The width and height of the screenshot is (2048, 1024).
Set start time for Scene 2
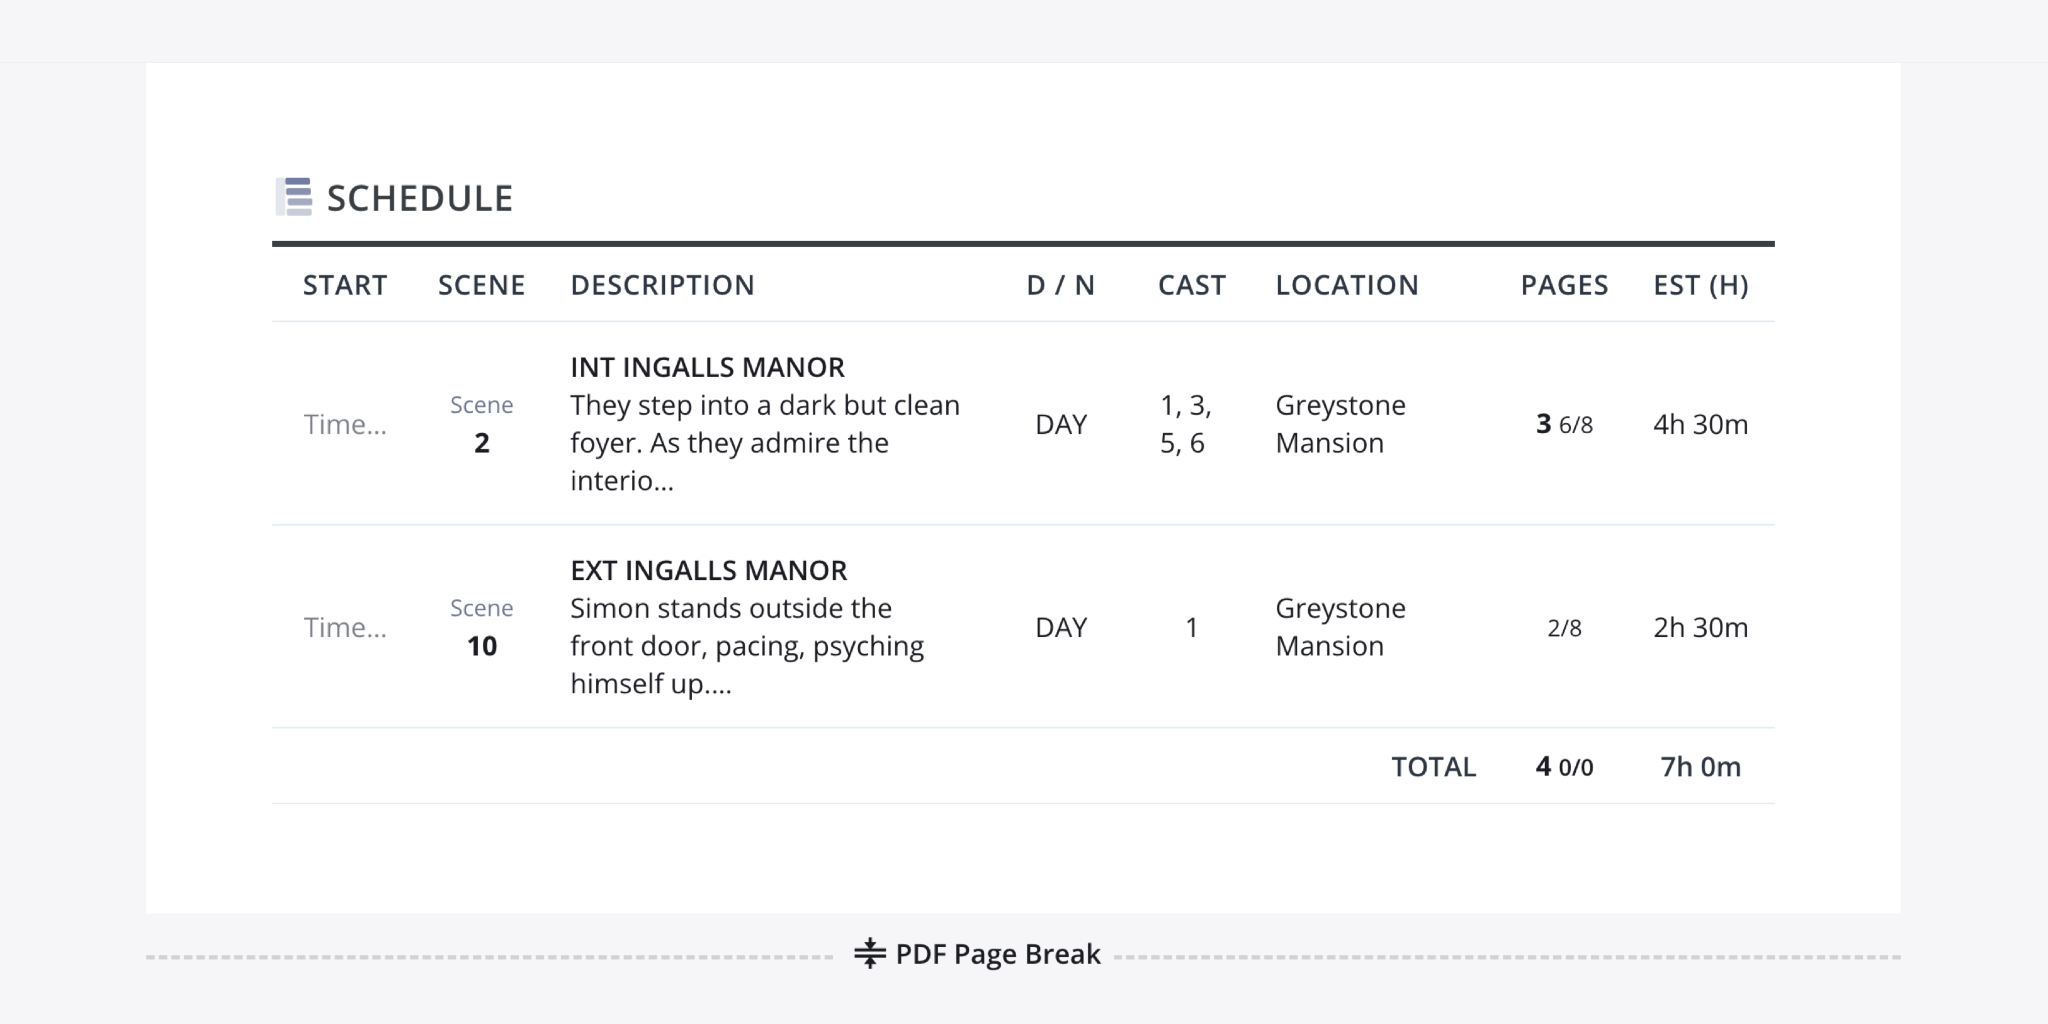point(345,425)
